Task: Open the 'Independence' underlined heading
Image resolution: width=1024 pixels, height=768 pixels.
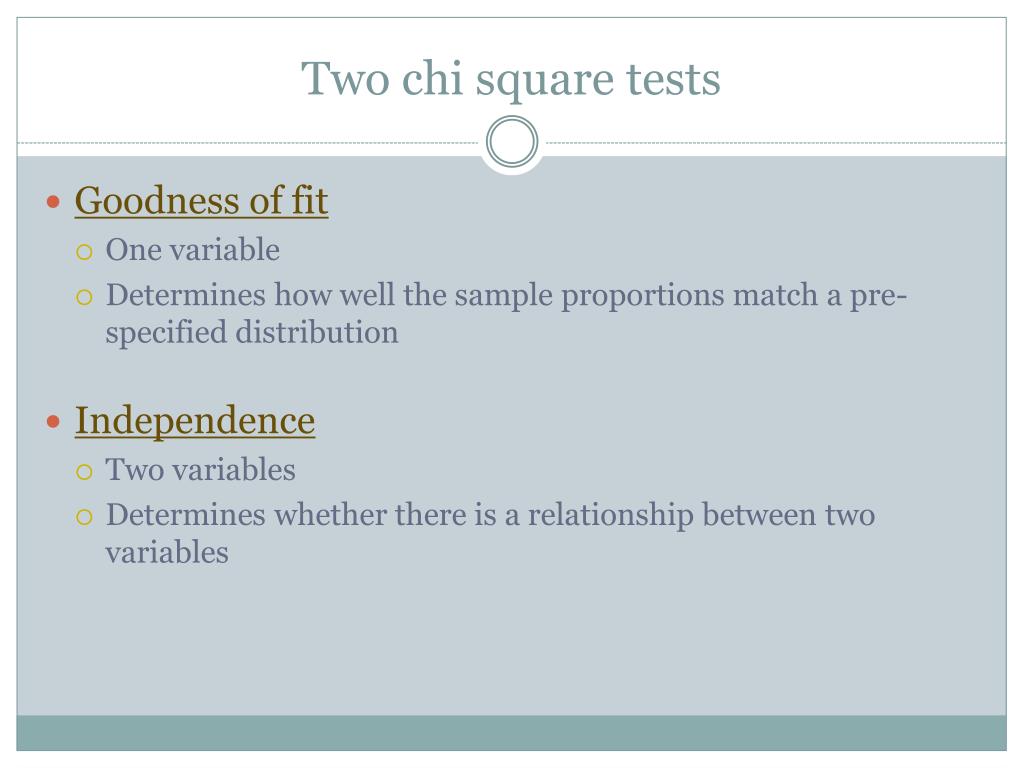Action: coord(195,421)
